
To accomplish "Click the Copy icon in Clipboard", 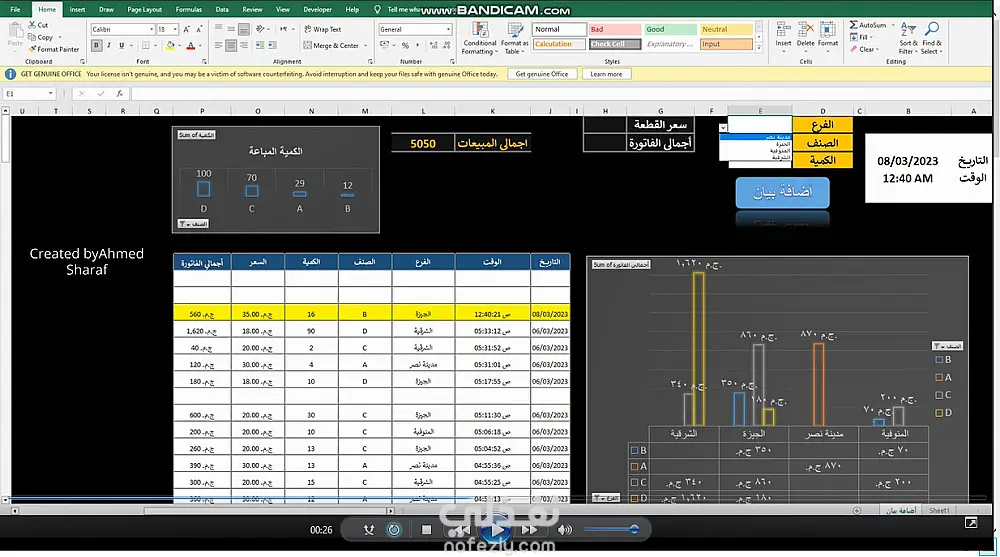I will [x=32, y=37].
